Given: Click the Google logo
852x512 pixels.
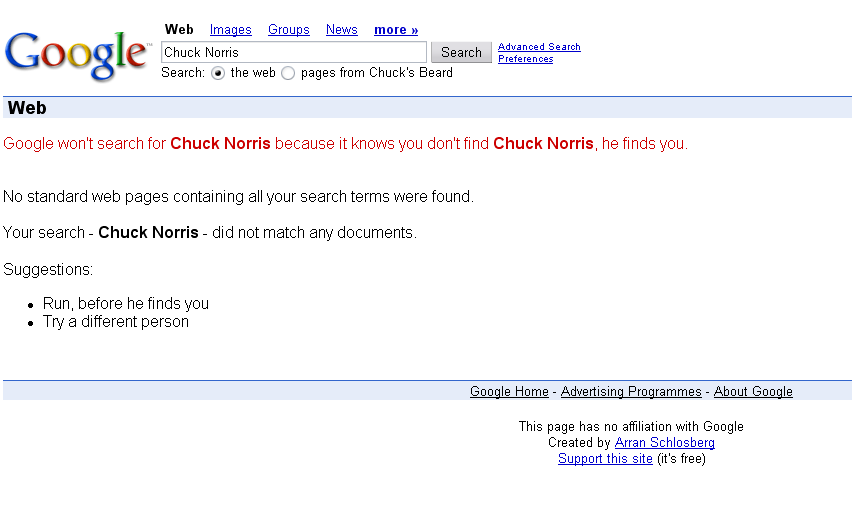Looking at the screenshot, I should pos(77,55).
